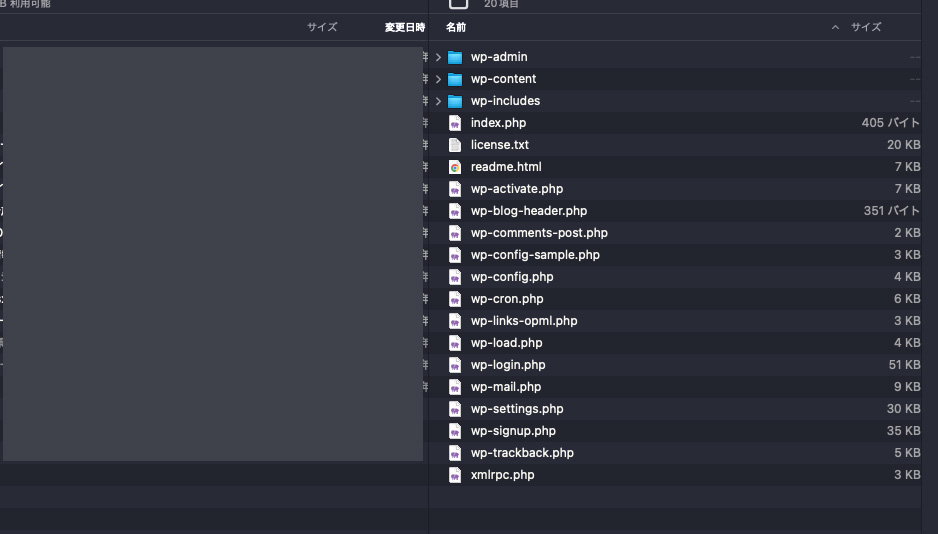Click the wp-cron.php file icon

[x=455, y=300]
